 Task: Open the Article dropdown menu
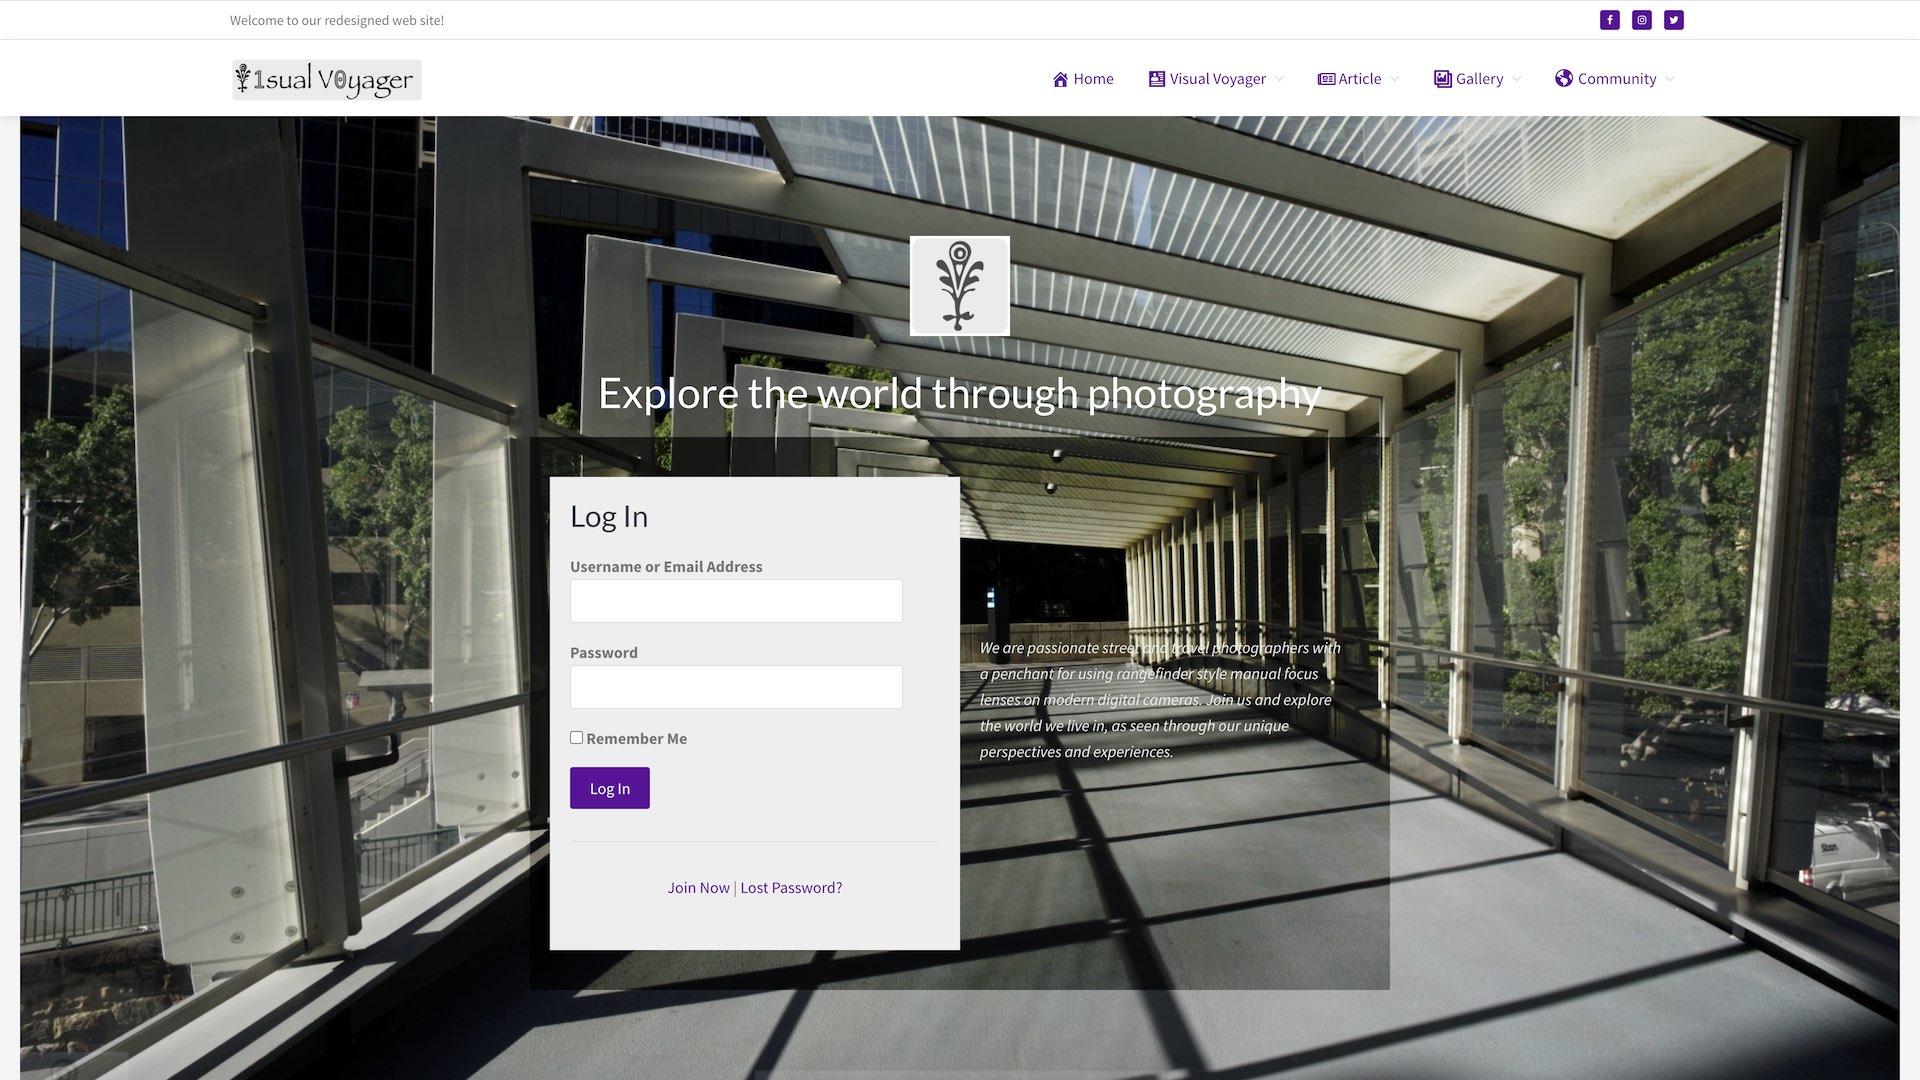pos(1360,78)
